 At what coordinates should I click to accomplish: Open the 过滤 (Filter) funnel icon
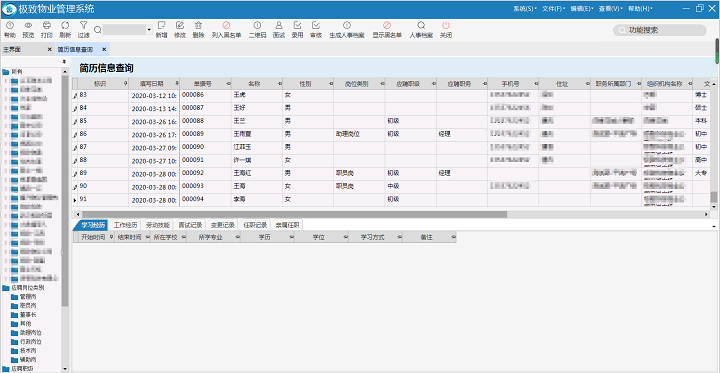tap(83, 26)
